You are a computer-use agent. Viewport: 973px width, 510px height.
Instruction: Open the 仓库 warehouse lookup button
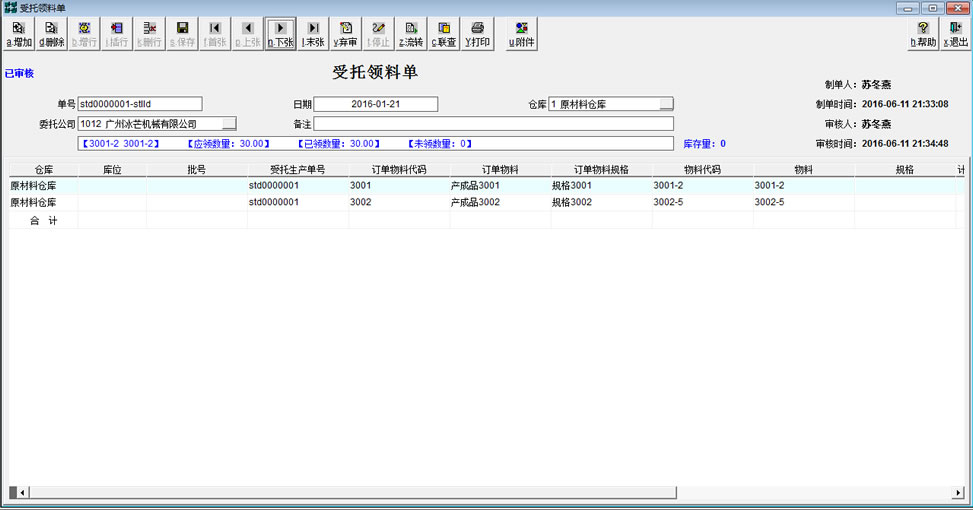coord(666,104)
